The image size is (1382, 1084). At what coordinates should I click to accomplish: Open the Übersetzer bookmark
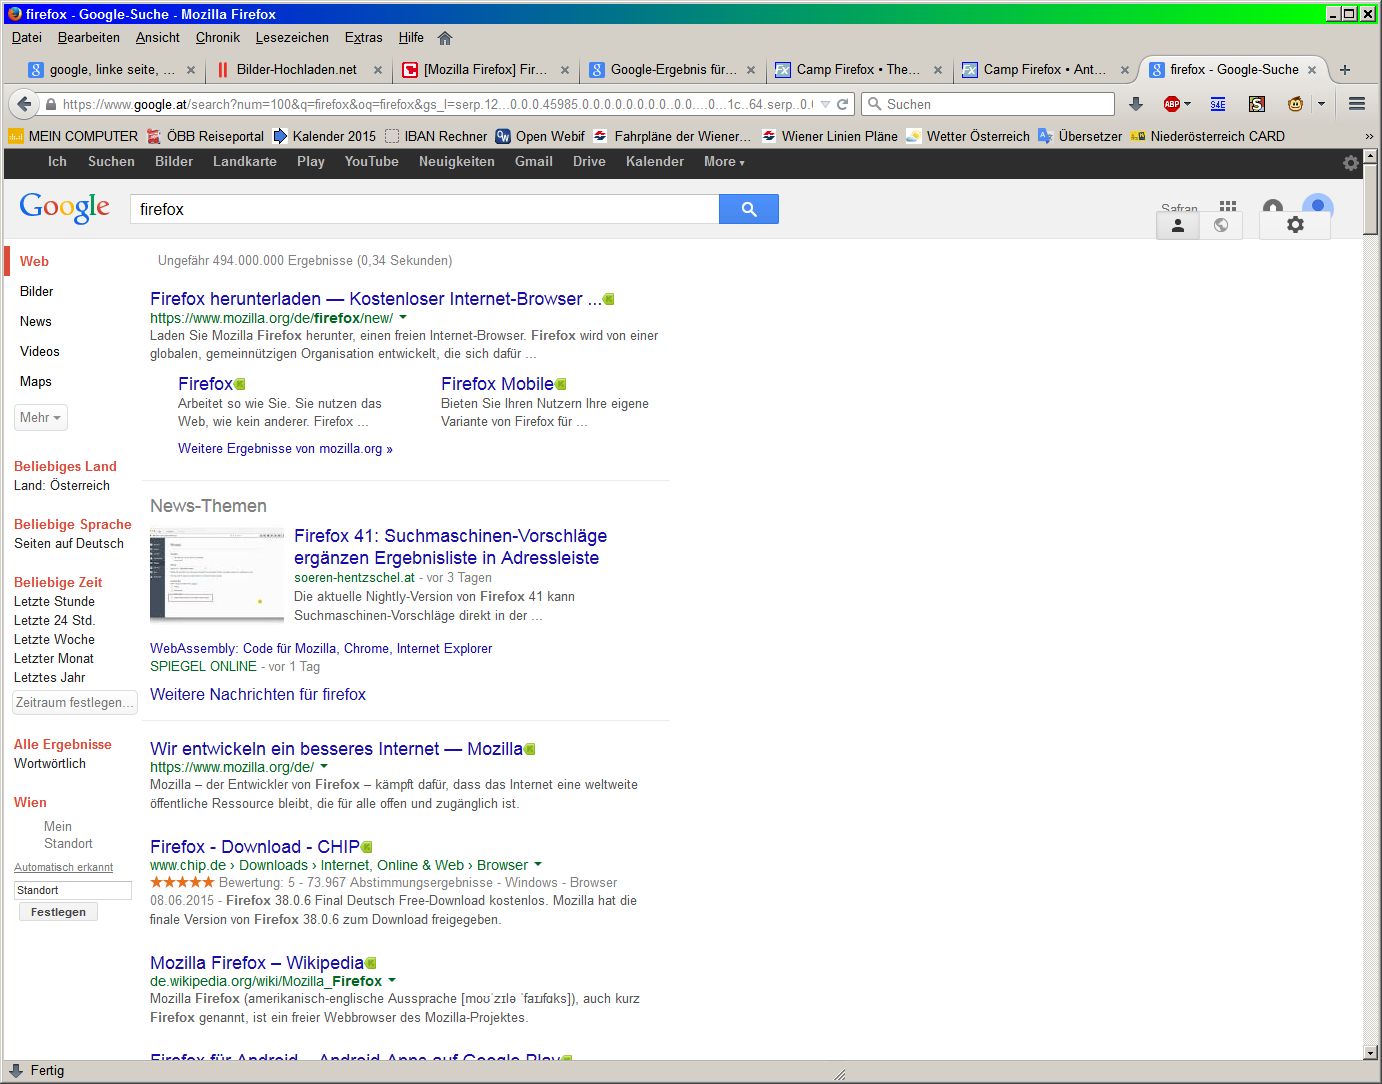coord(1080,136)
